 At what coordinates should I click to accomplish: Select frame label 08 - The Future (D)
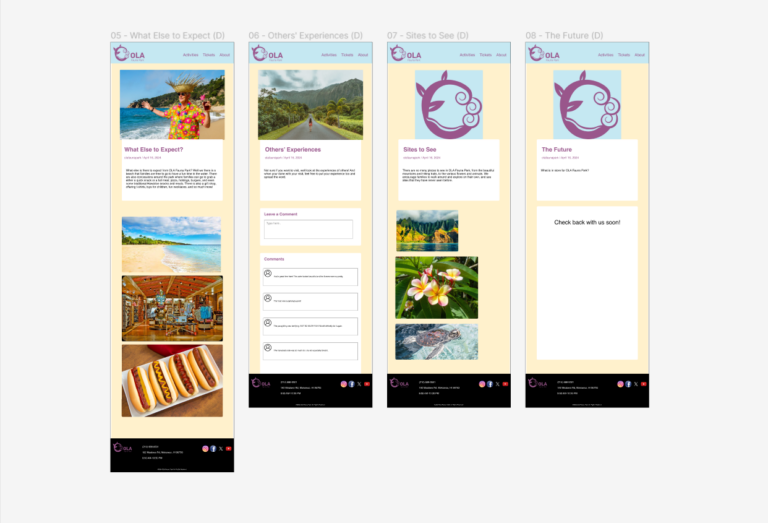click(564, 35)
